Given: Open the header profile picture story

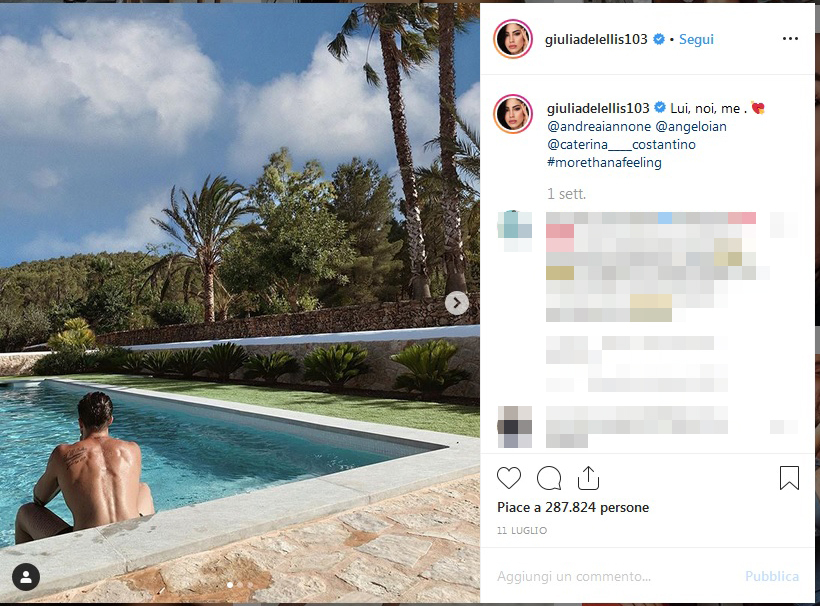Looking at the screenshot, I should 513,39.
